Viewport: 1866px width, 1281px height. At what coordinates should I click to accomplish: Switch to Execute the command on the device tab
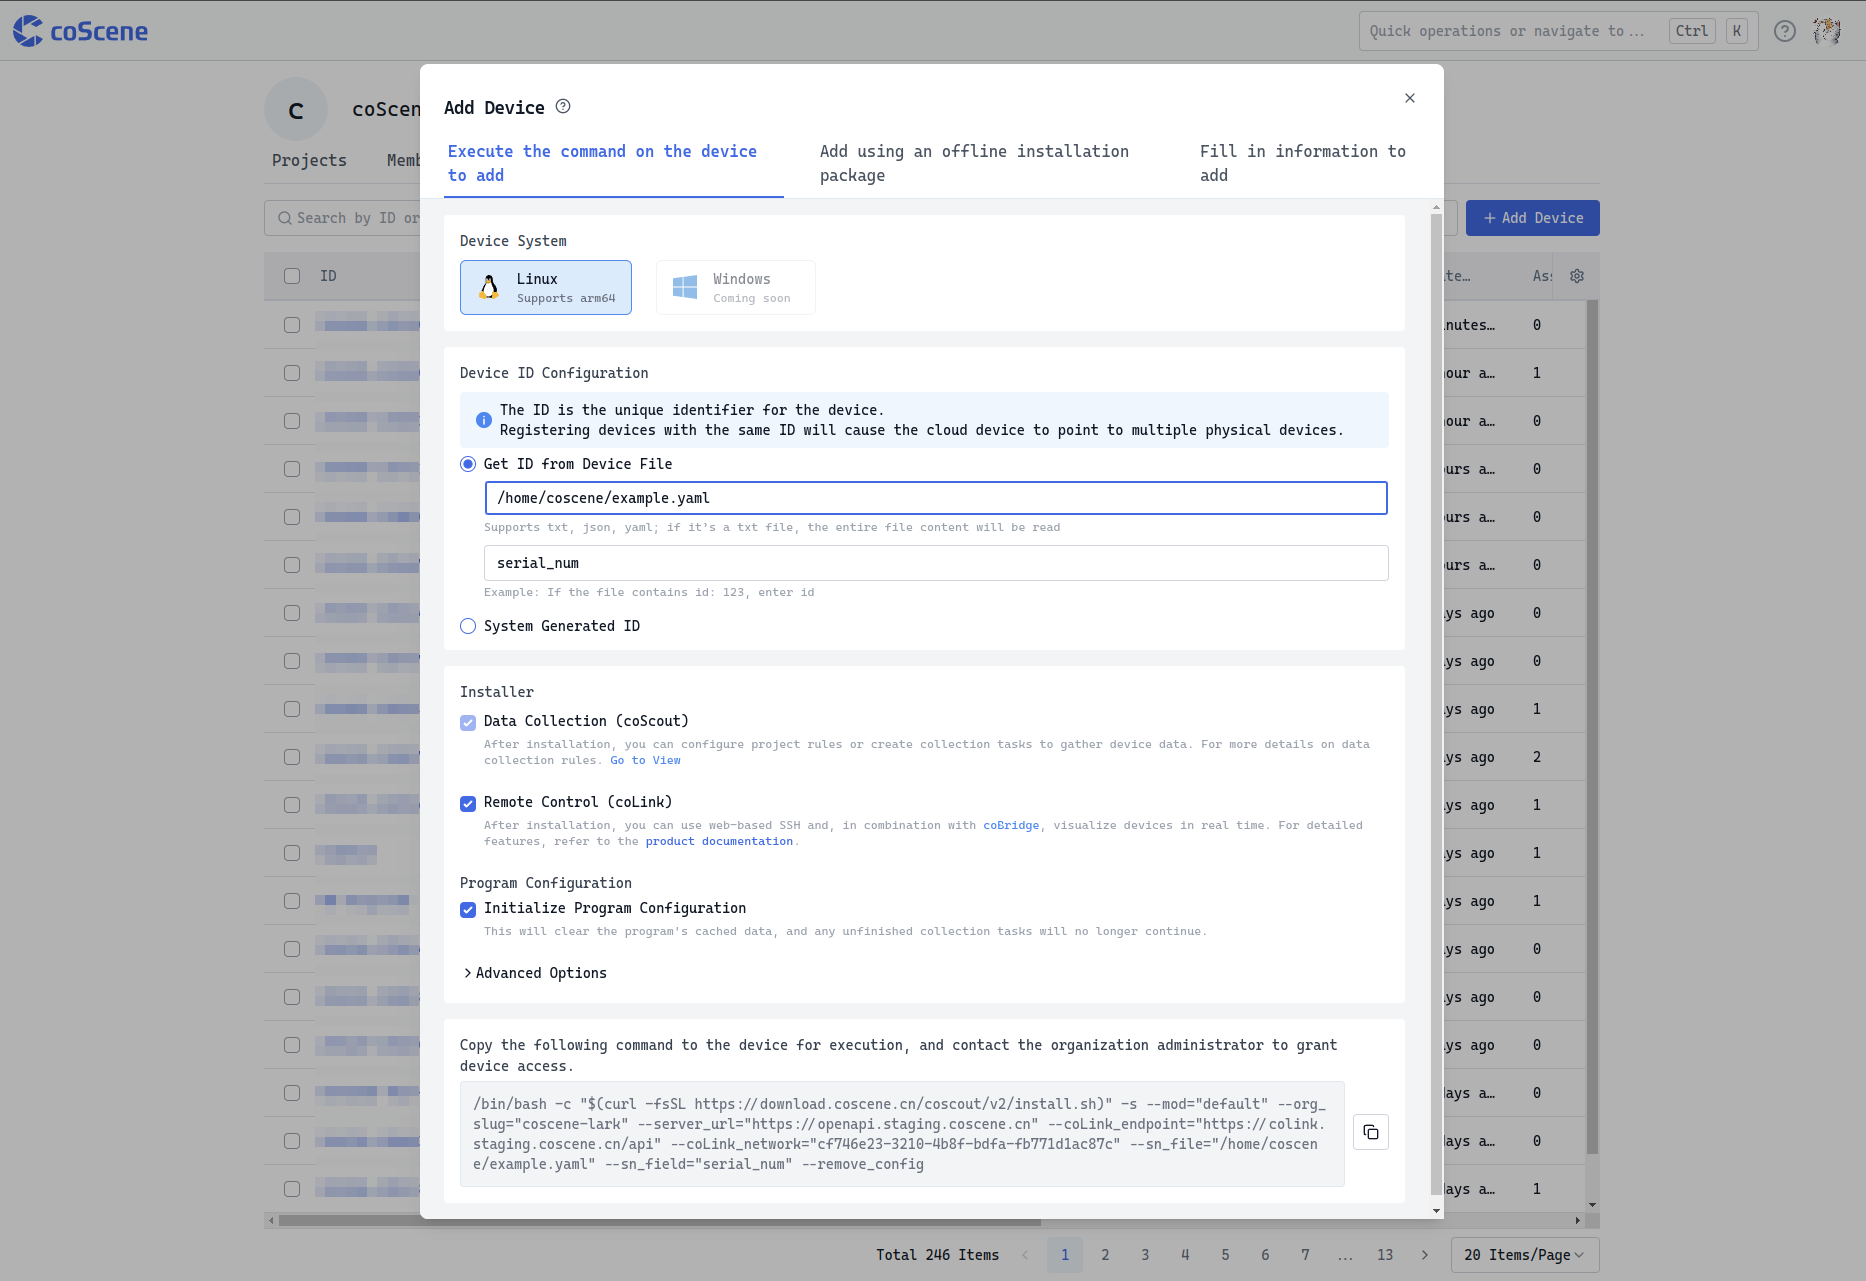tap(614, 163)
